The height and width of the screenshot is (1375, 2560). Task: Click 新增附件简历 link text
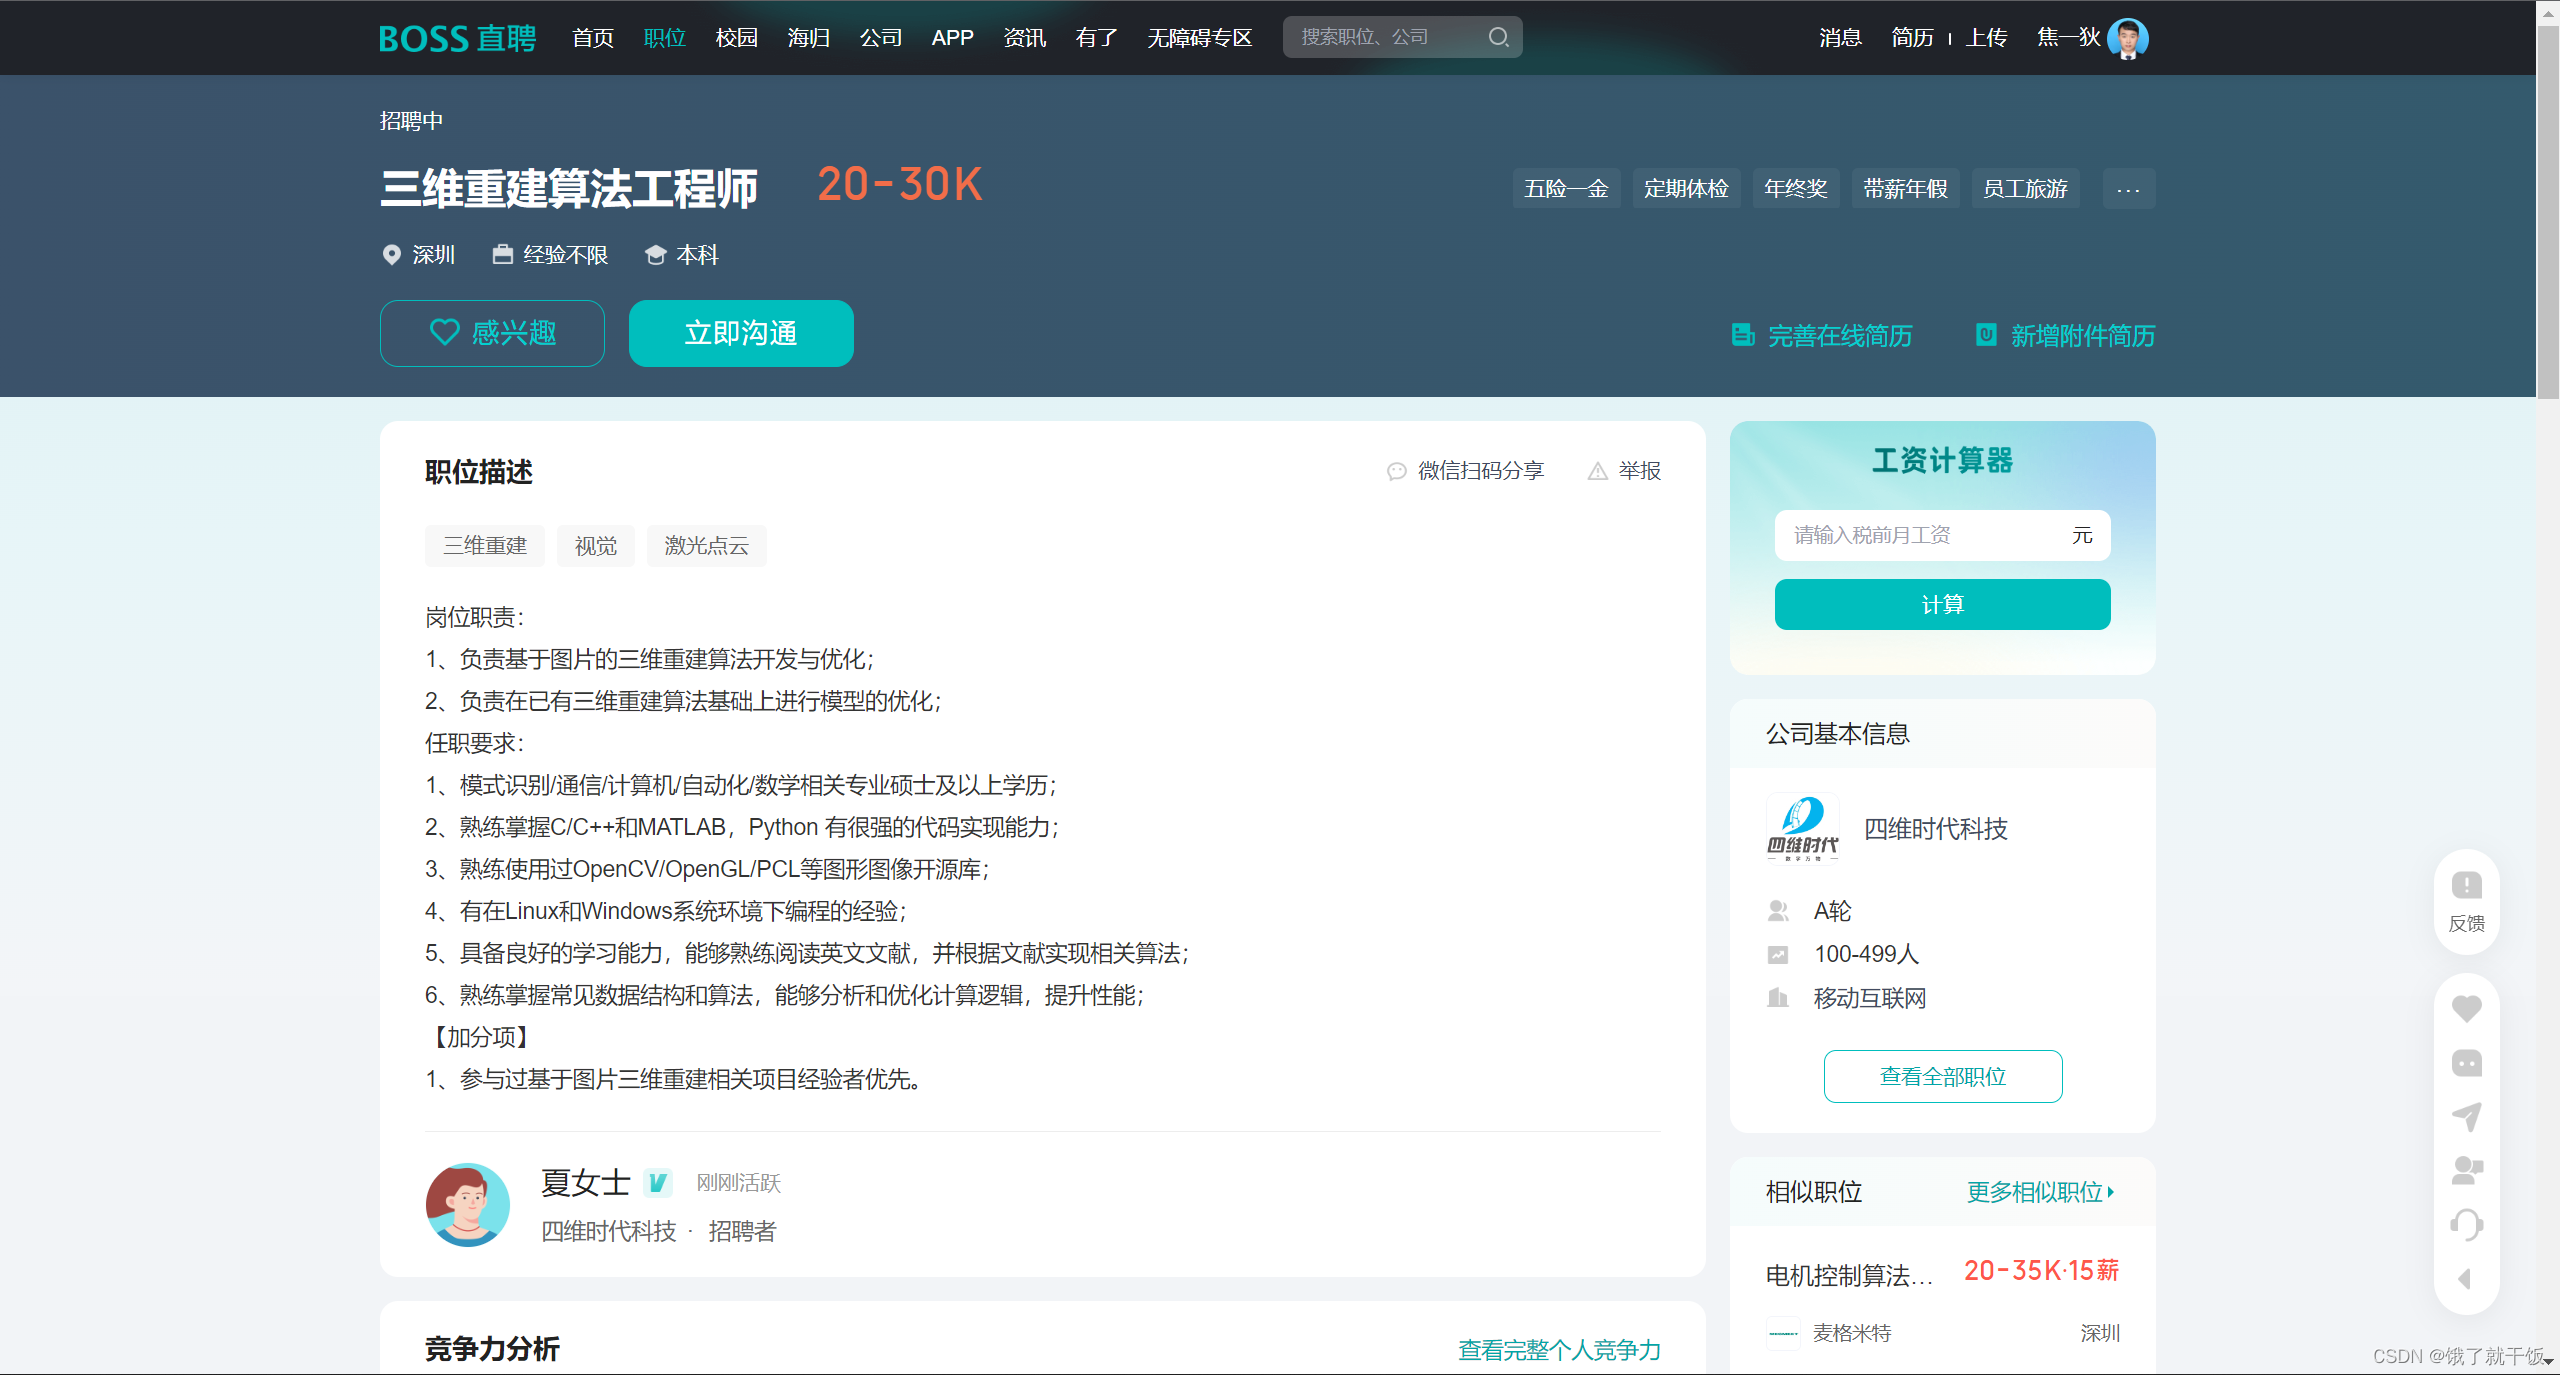tap(2083, 336)
